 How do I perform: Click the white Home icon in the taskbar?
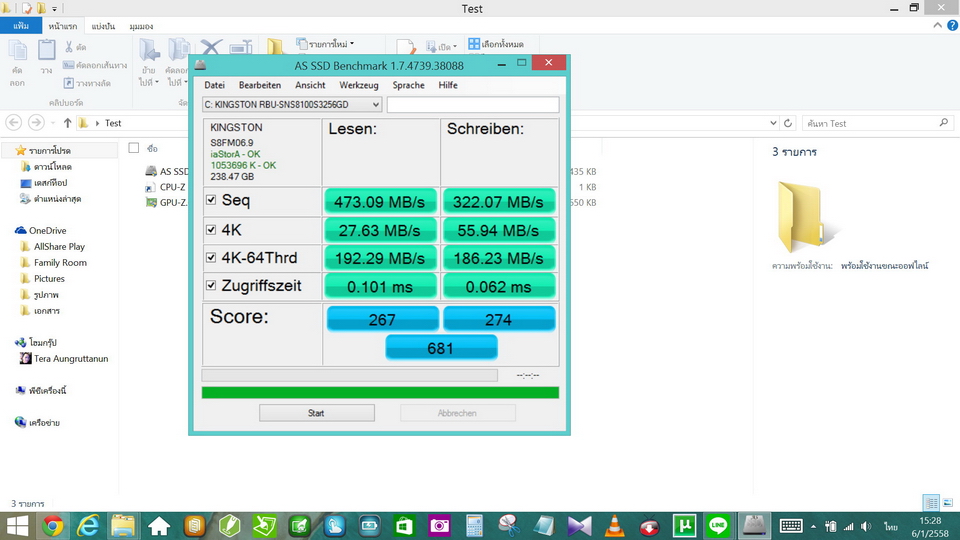click(159, 526)
